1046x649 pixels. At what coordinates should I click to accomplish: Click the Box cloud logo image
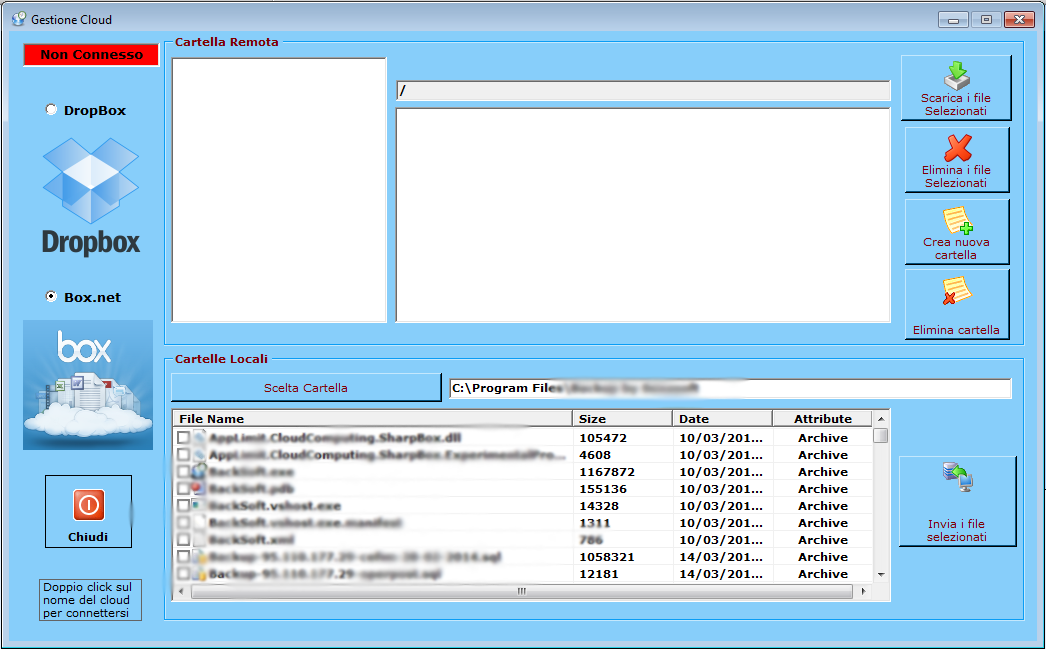88,385
